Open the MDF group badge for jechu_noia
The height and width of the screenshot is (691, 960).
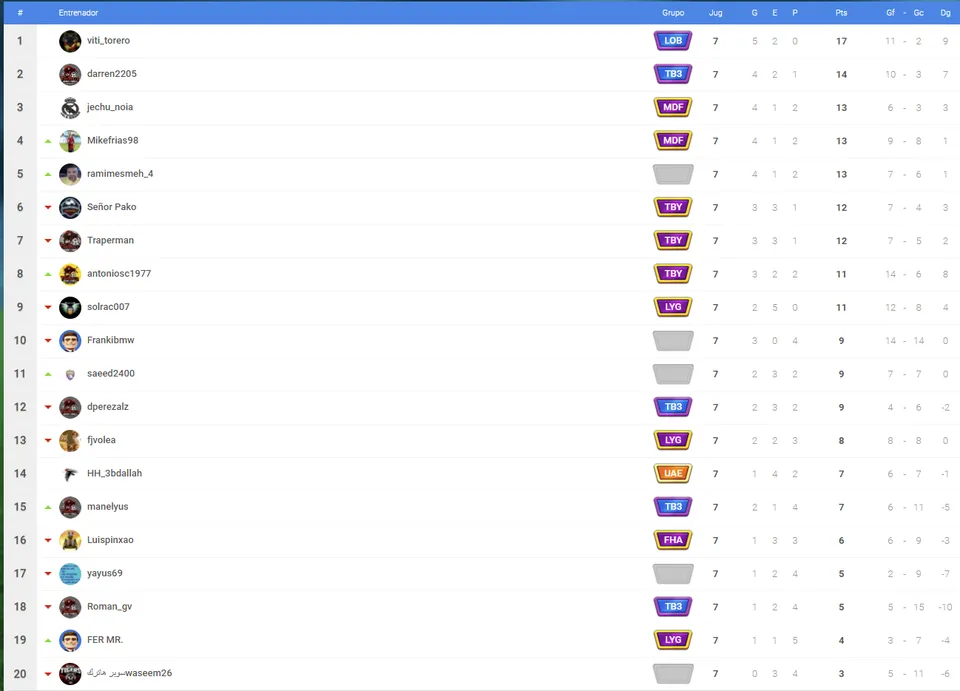[673, 107]
